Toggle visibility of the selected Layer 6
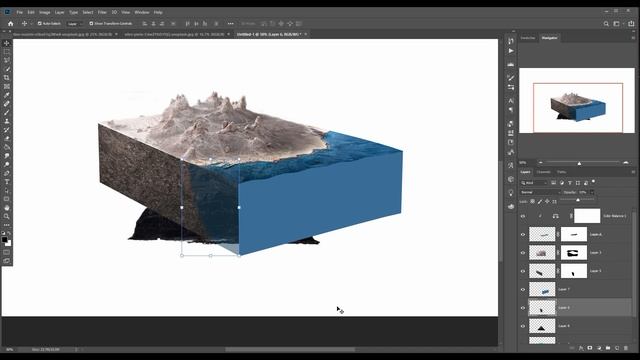Screen dimensions: 640x360 pyautogui.click(x=523, y=308)
